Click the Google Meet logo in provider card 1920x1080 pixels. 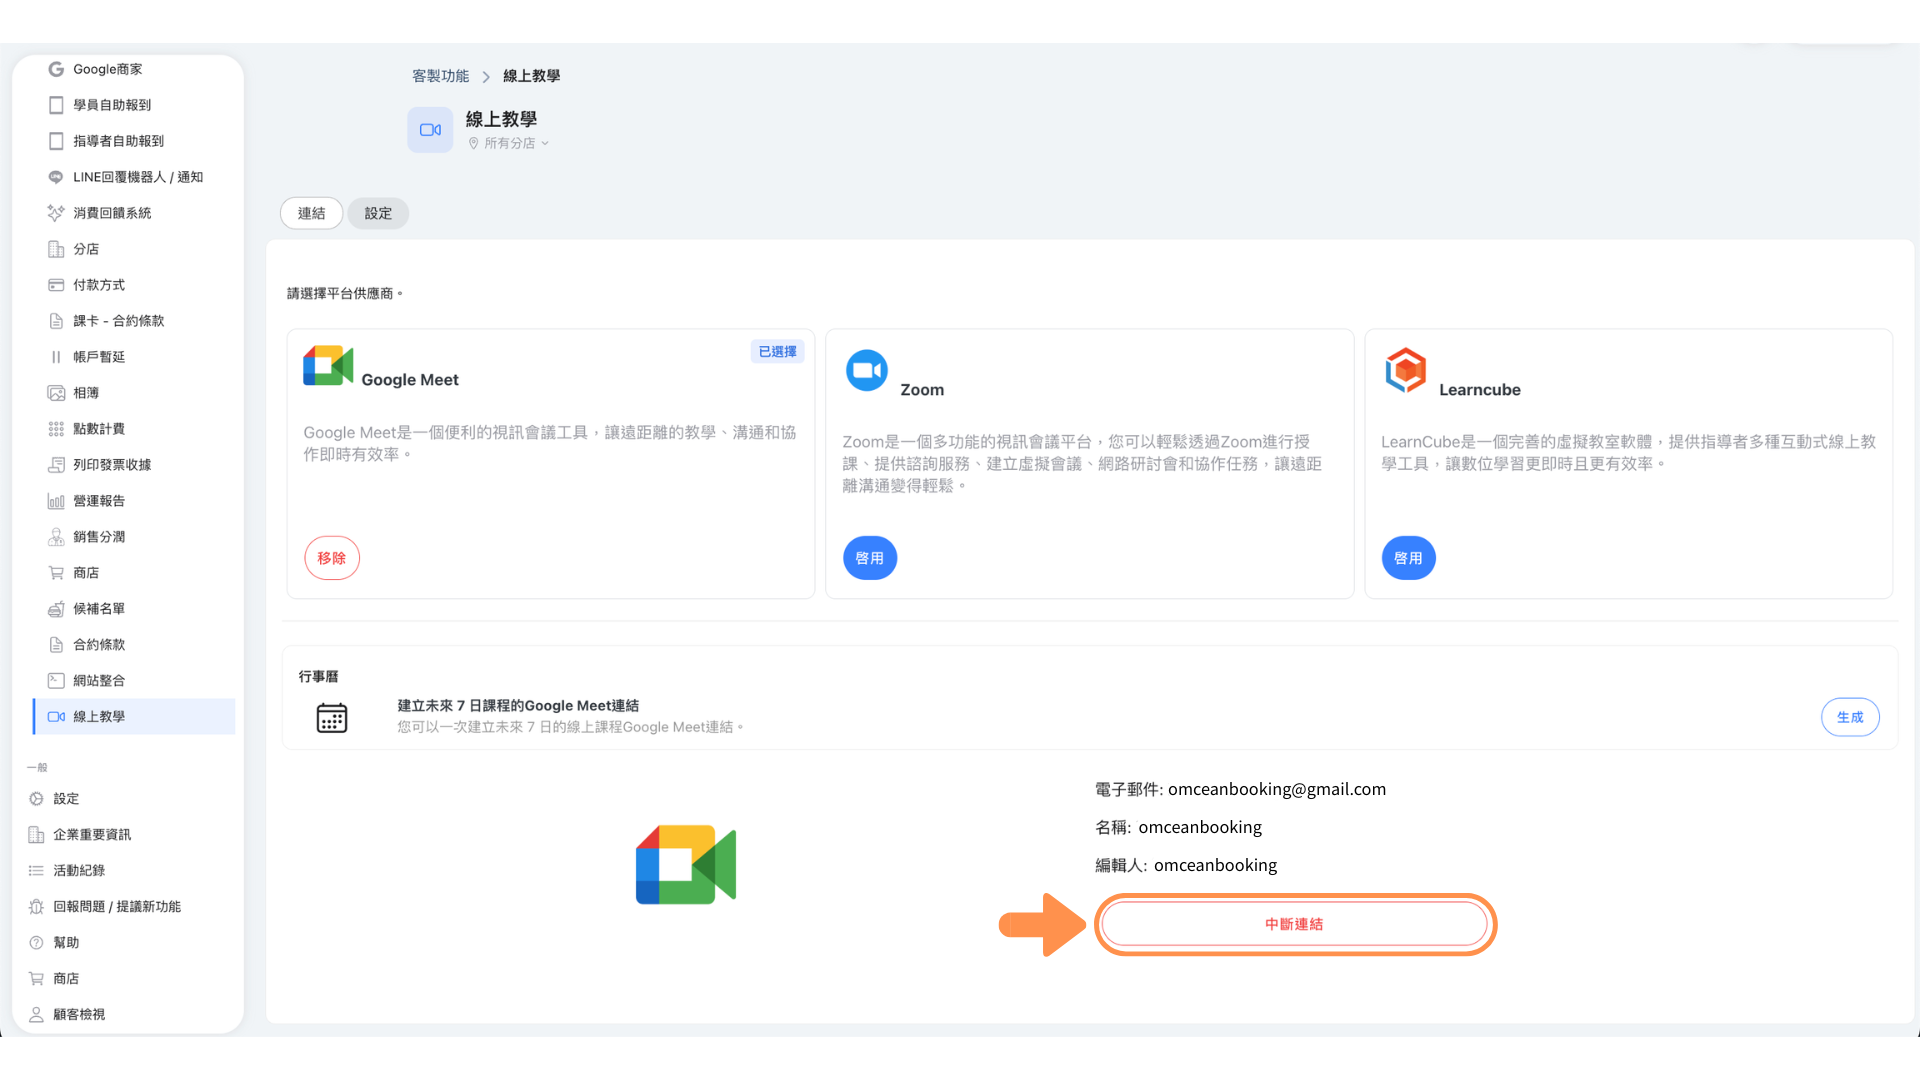(328, 365)
